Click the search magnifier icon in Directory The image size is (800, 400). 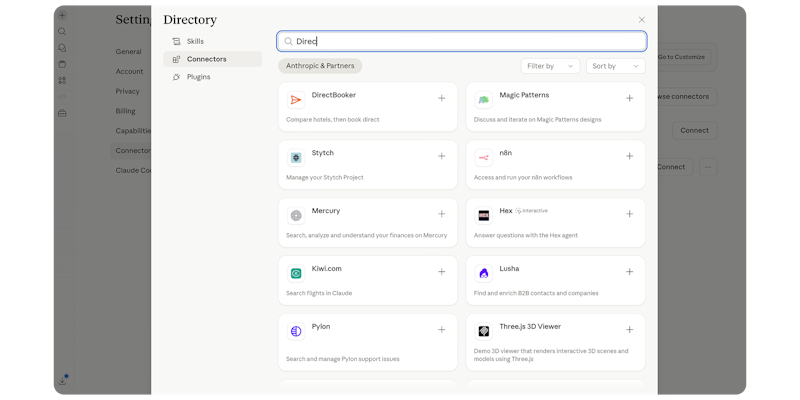click(288, 41)
